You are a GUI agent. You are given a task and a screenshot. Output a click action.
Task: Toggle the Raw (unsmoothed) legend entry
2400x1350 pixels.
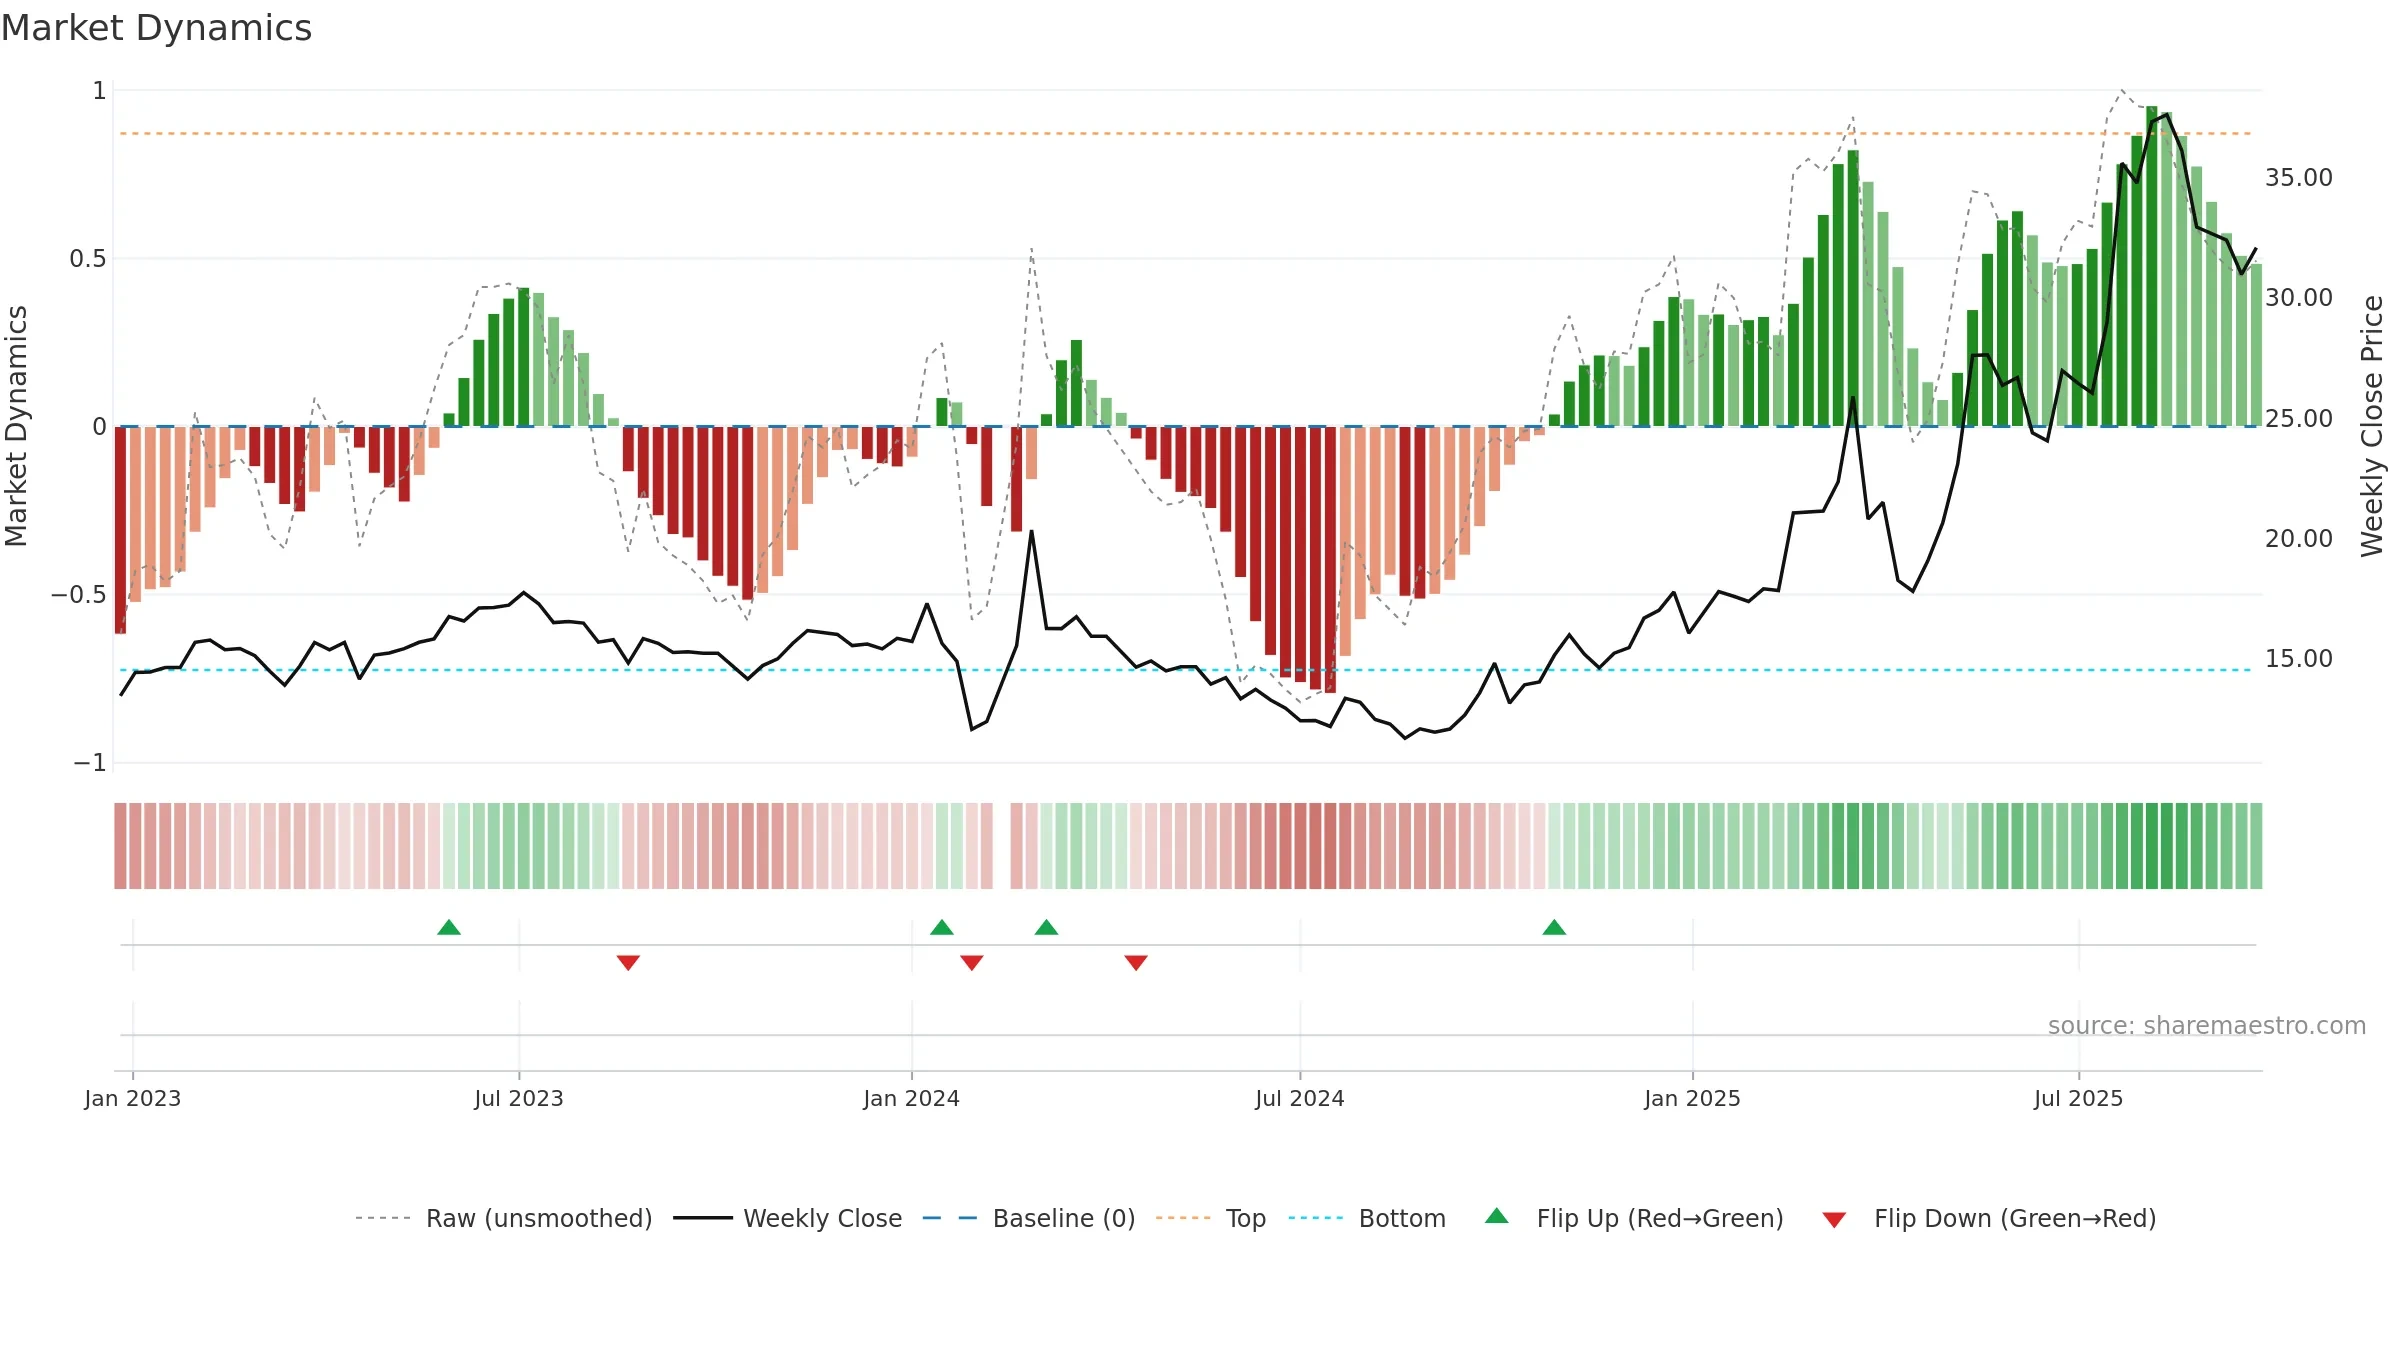click(x=503, y=1218)
